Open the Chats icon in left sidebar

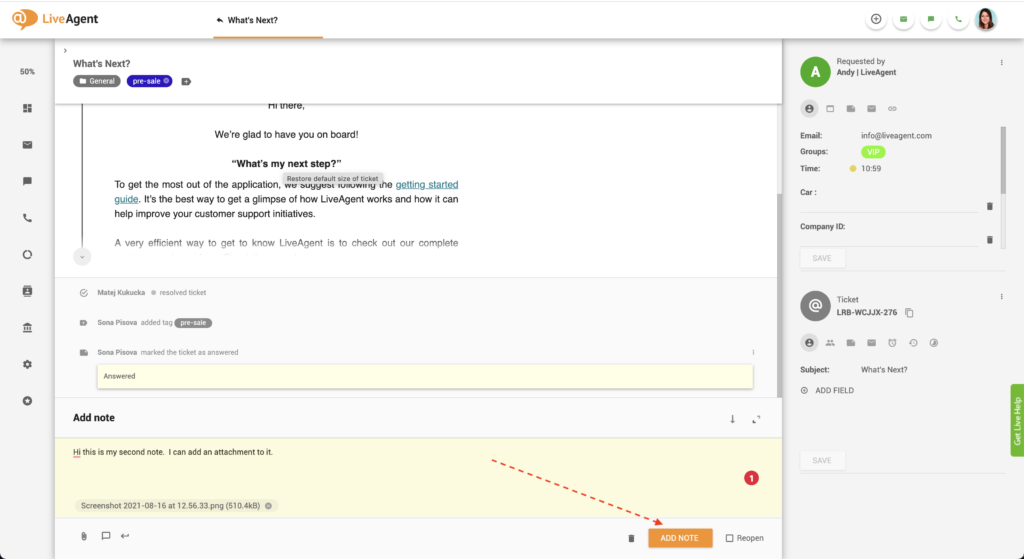coord(28,181)
